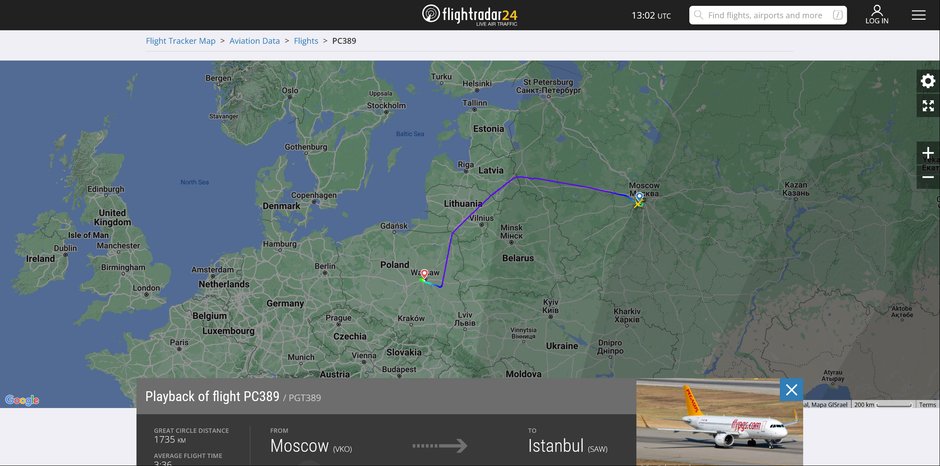Screen dimensions: 940x466
Task: Open the Flight Tracker Map breadcrumb link
Action: tap(180, 41)
